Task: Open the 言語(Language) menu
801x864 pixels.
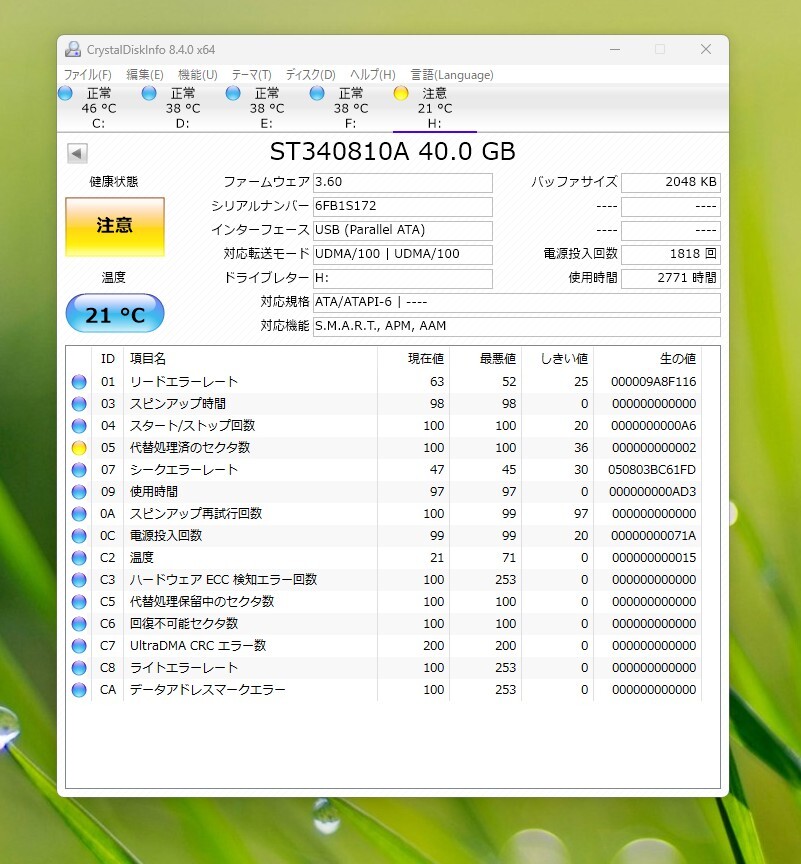Action: pyautogui.click(x=452, y=74)
